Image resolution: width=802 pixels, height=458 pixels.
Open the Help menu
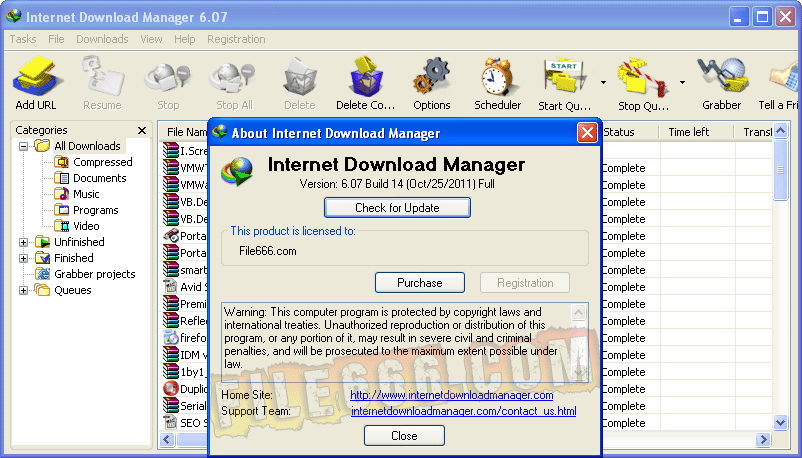coord(185,39)
